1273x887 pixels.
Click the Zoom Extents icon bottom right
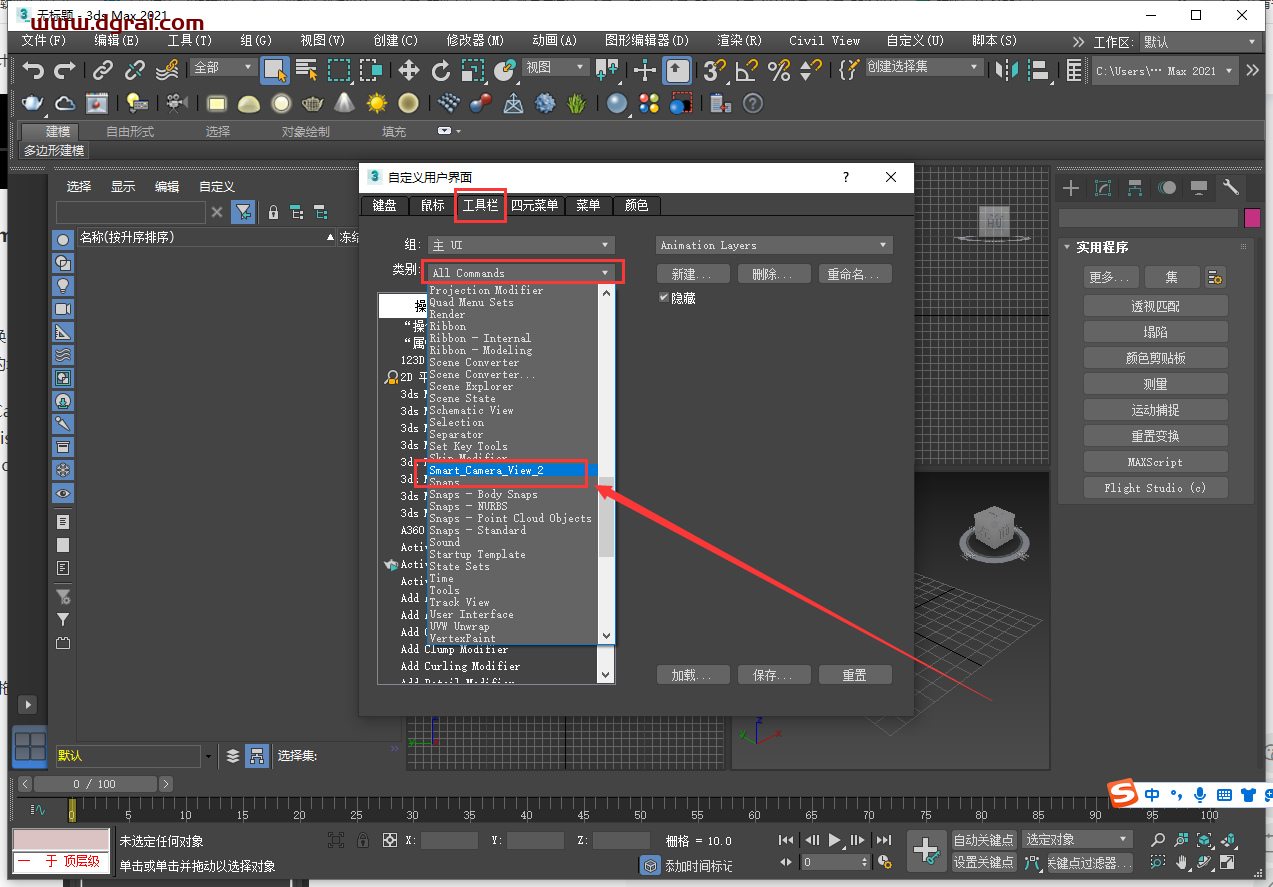click(1204, 841)
